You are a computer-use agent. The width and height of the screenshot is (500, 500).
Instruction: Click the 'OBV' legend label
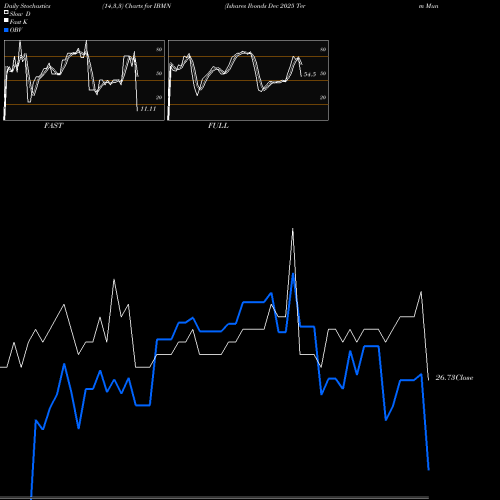tap(16, 30)
